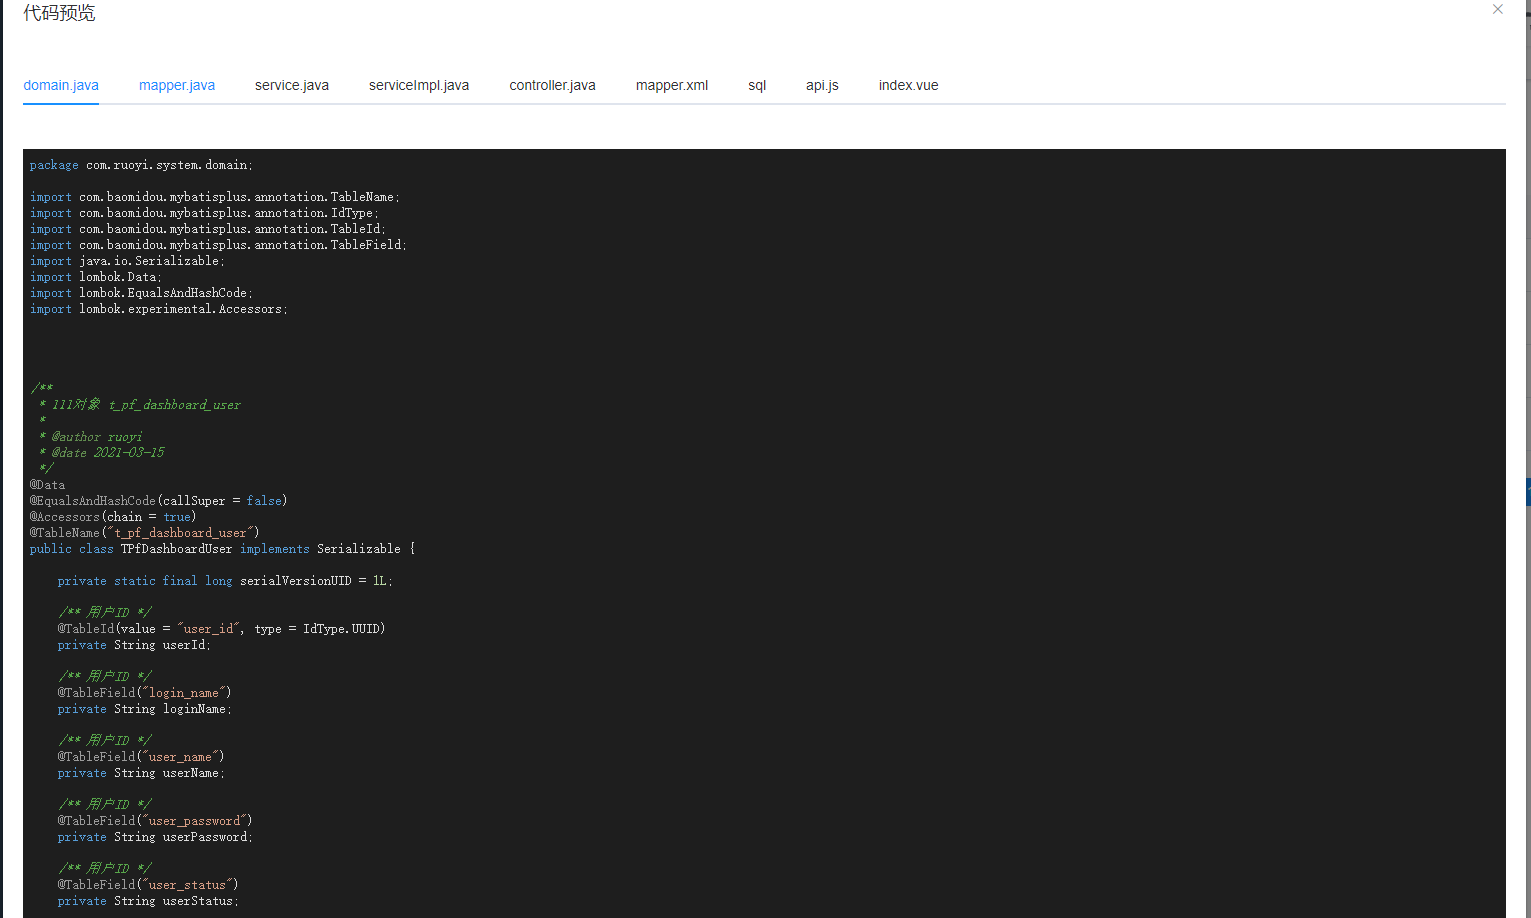Image resolution: width=1531 pixels, height=918 pixels.
Task: Click the '@Data' annotation line
Action: point(47,485)
